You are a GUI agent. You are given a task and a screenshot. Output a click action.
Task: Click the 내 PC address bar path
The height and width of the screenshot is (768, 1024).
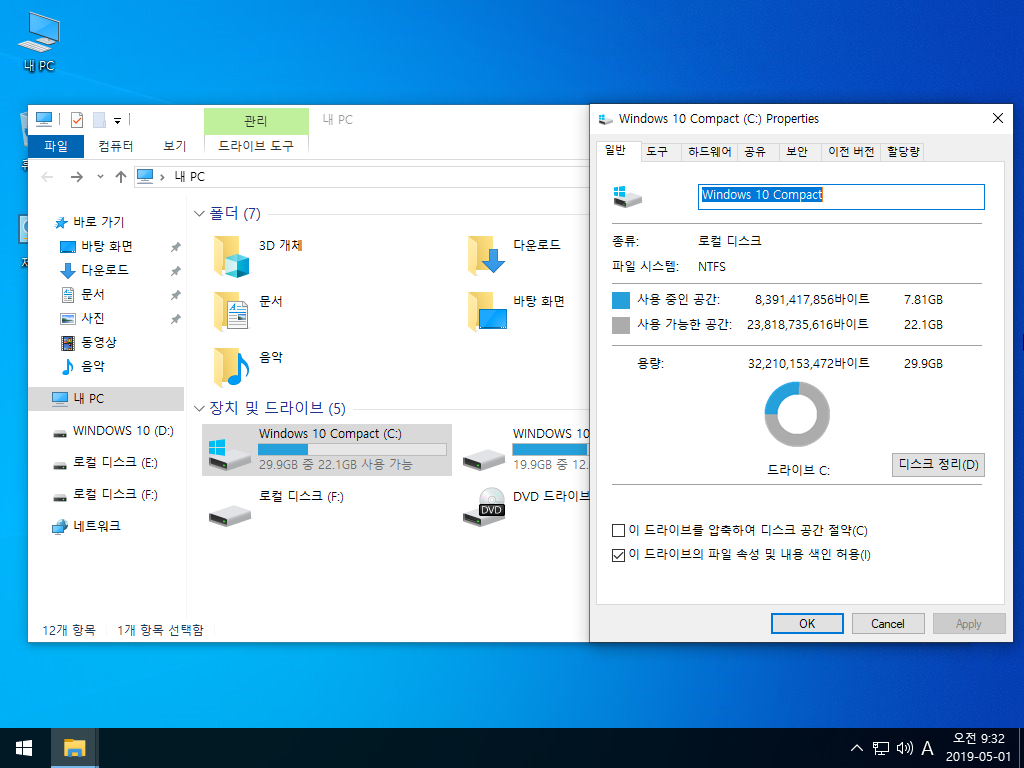[189, 177]
